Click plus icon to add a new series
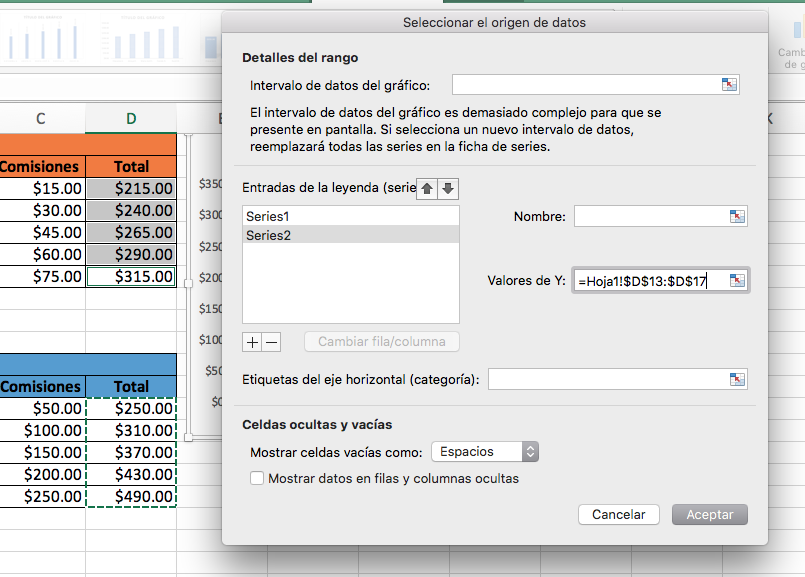The width and height of the screenshot is (805, 577). point(254,341)
